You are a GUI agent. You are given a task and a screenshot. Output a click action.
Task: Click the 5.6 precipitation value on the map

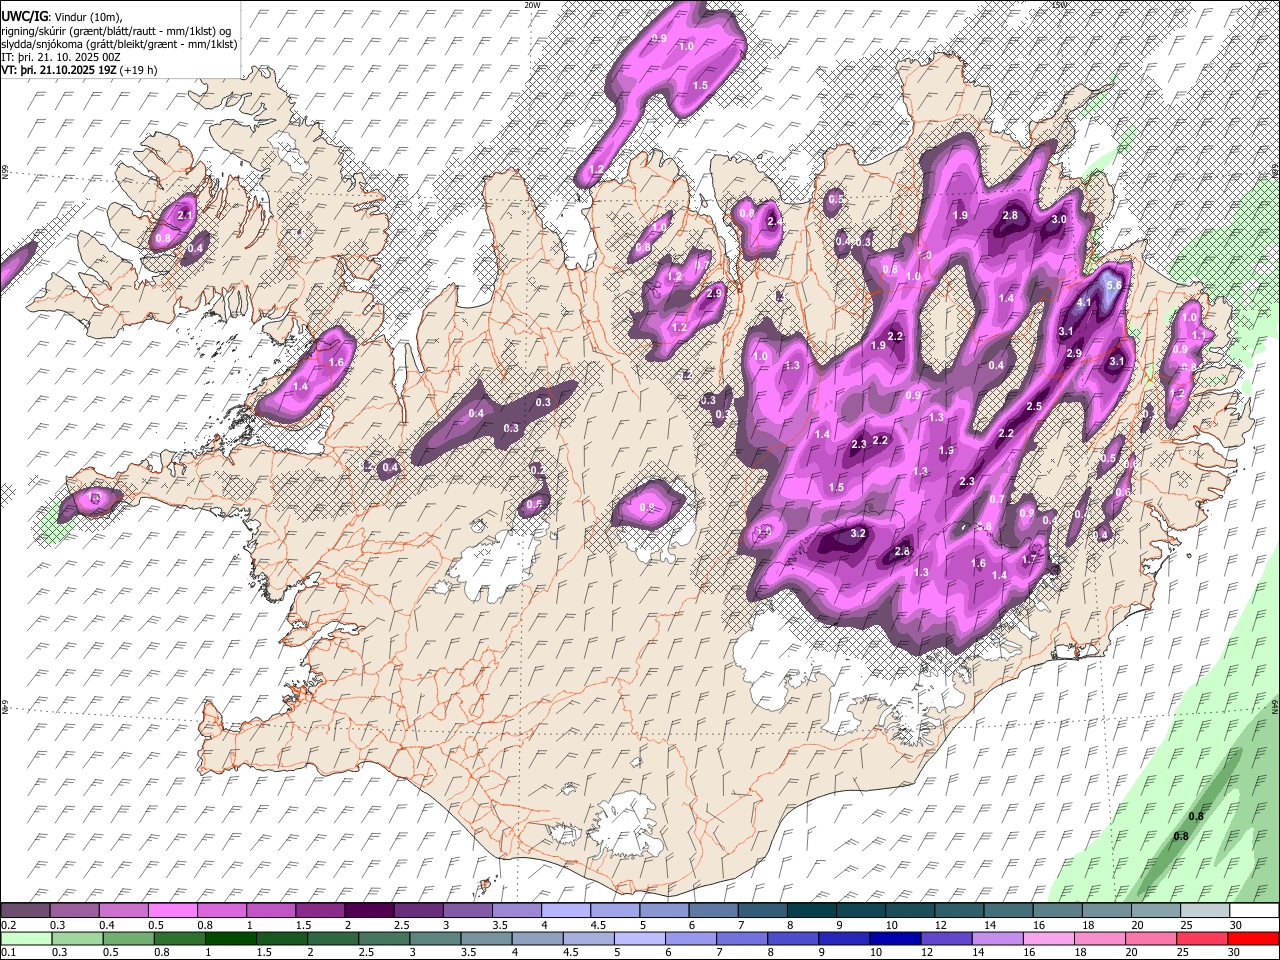pos(1116,285)
